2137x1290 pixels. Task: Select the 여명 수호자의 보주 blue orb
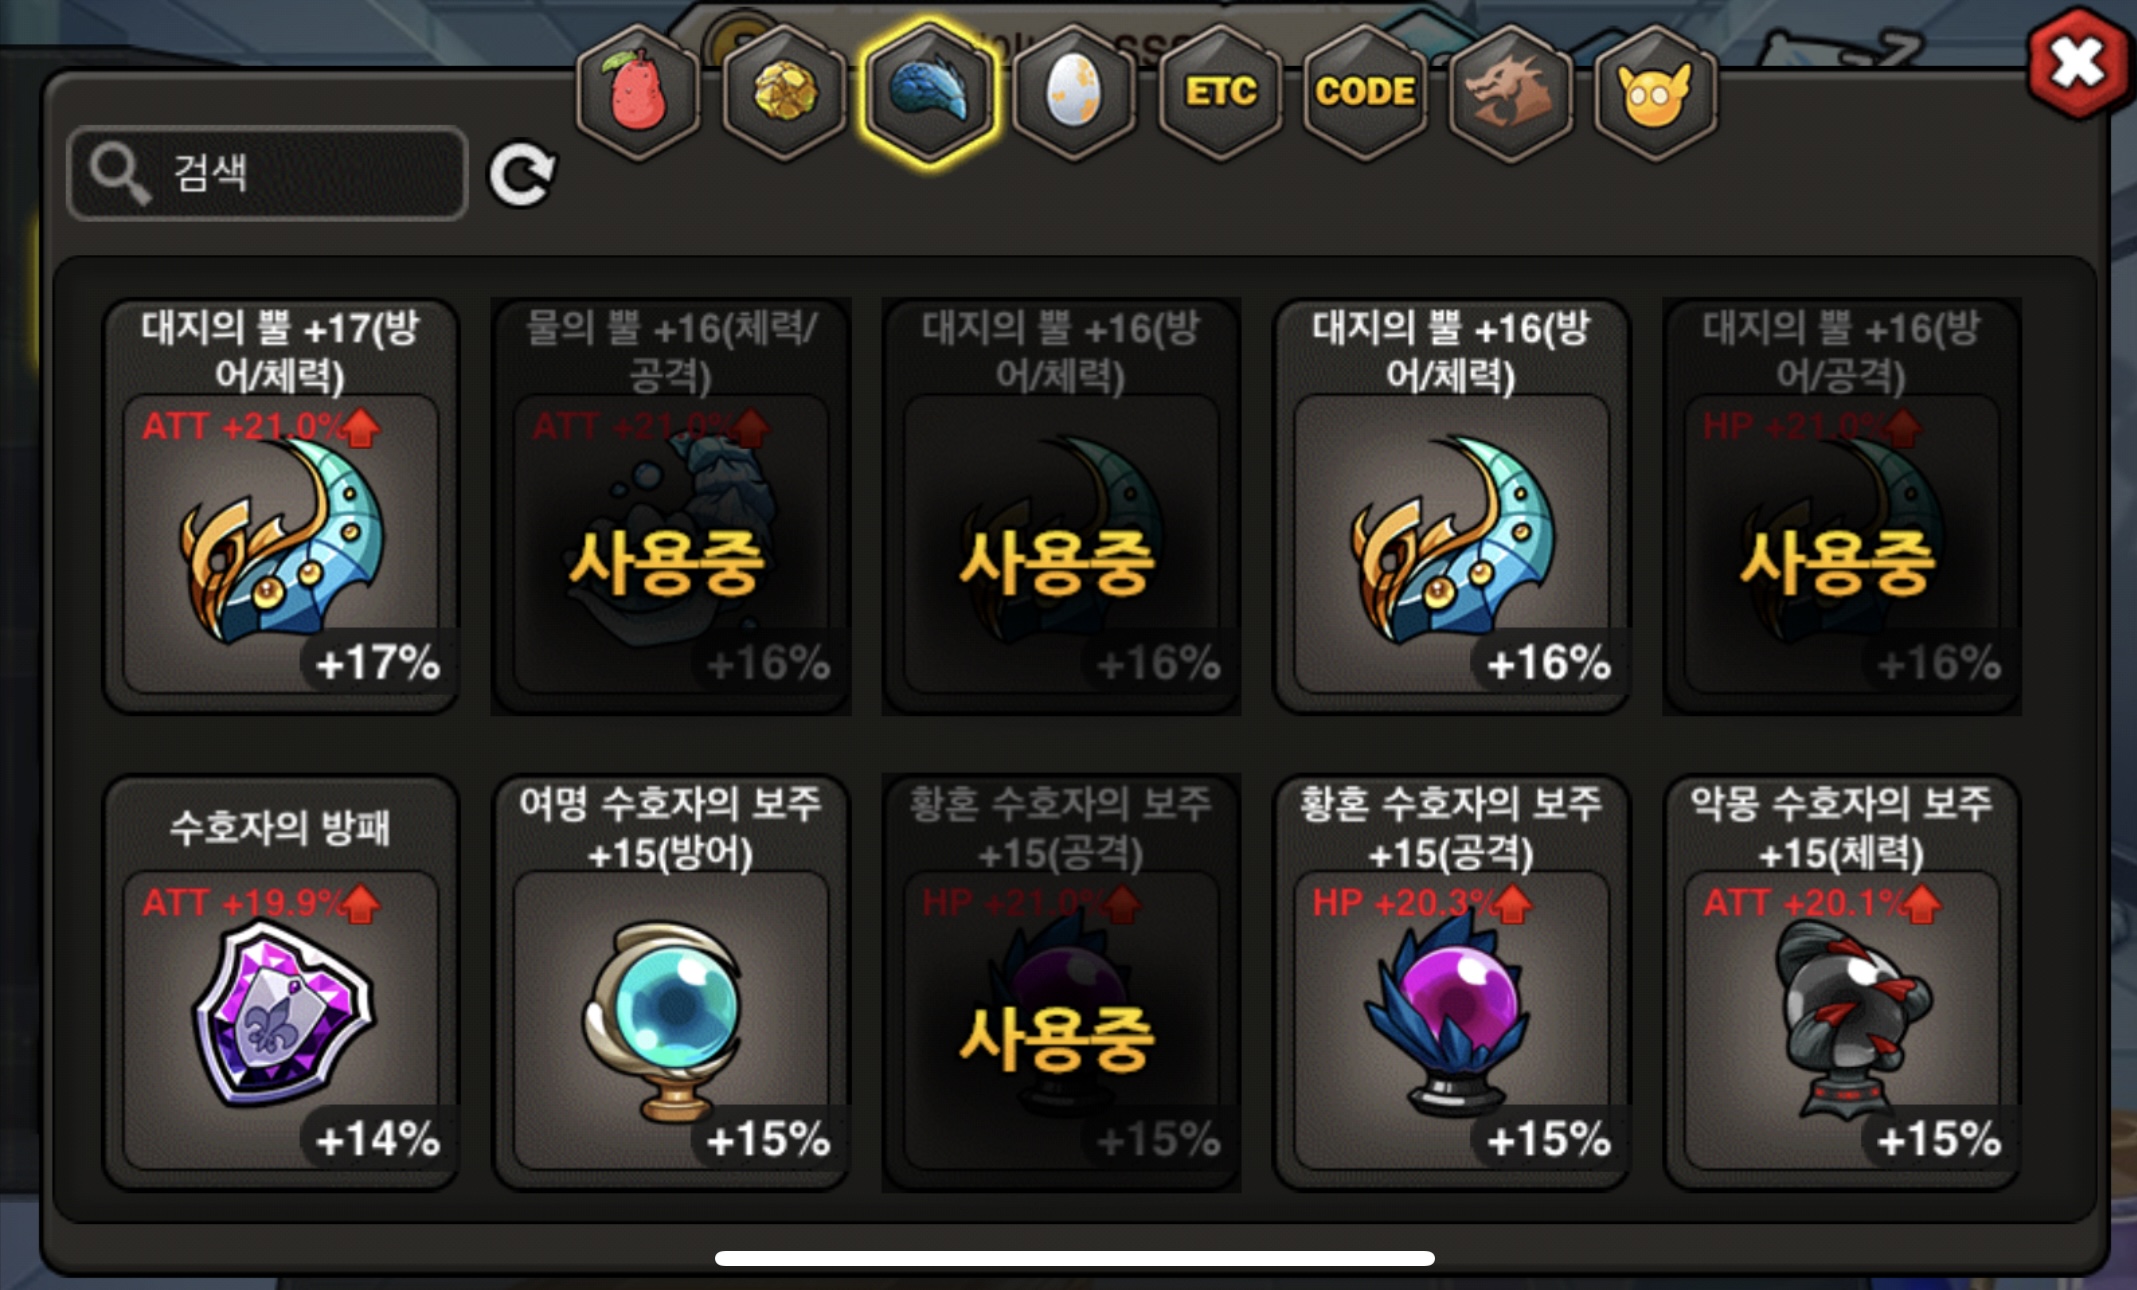click(x=671, y=982)
